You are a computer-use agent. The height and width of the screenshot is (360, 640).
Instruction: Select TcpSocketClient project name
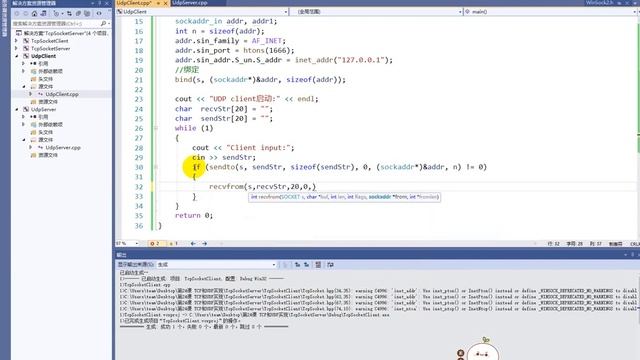(49, 41)
